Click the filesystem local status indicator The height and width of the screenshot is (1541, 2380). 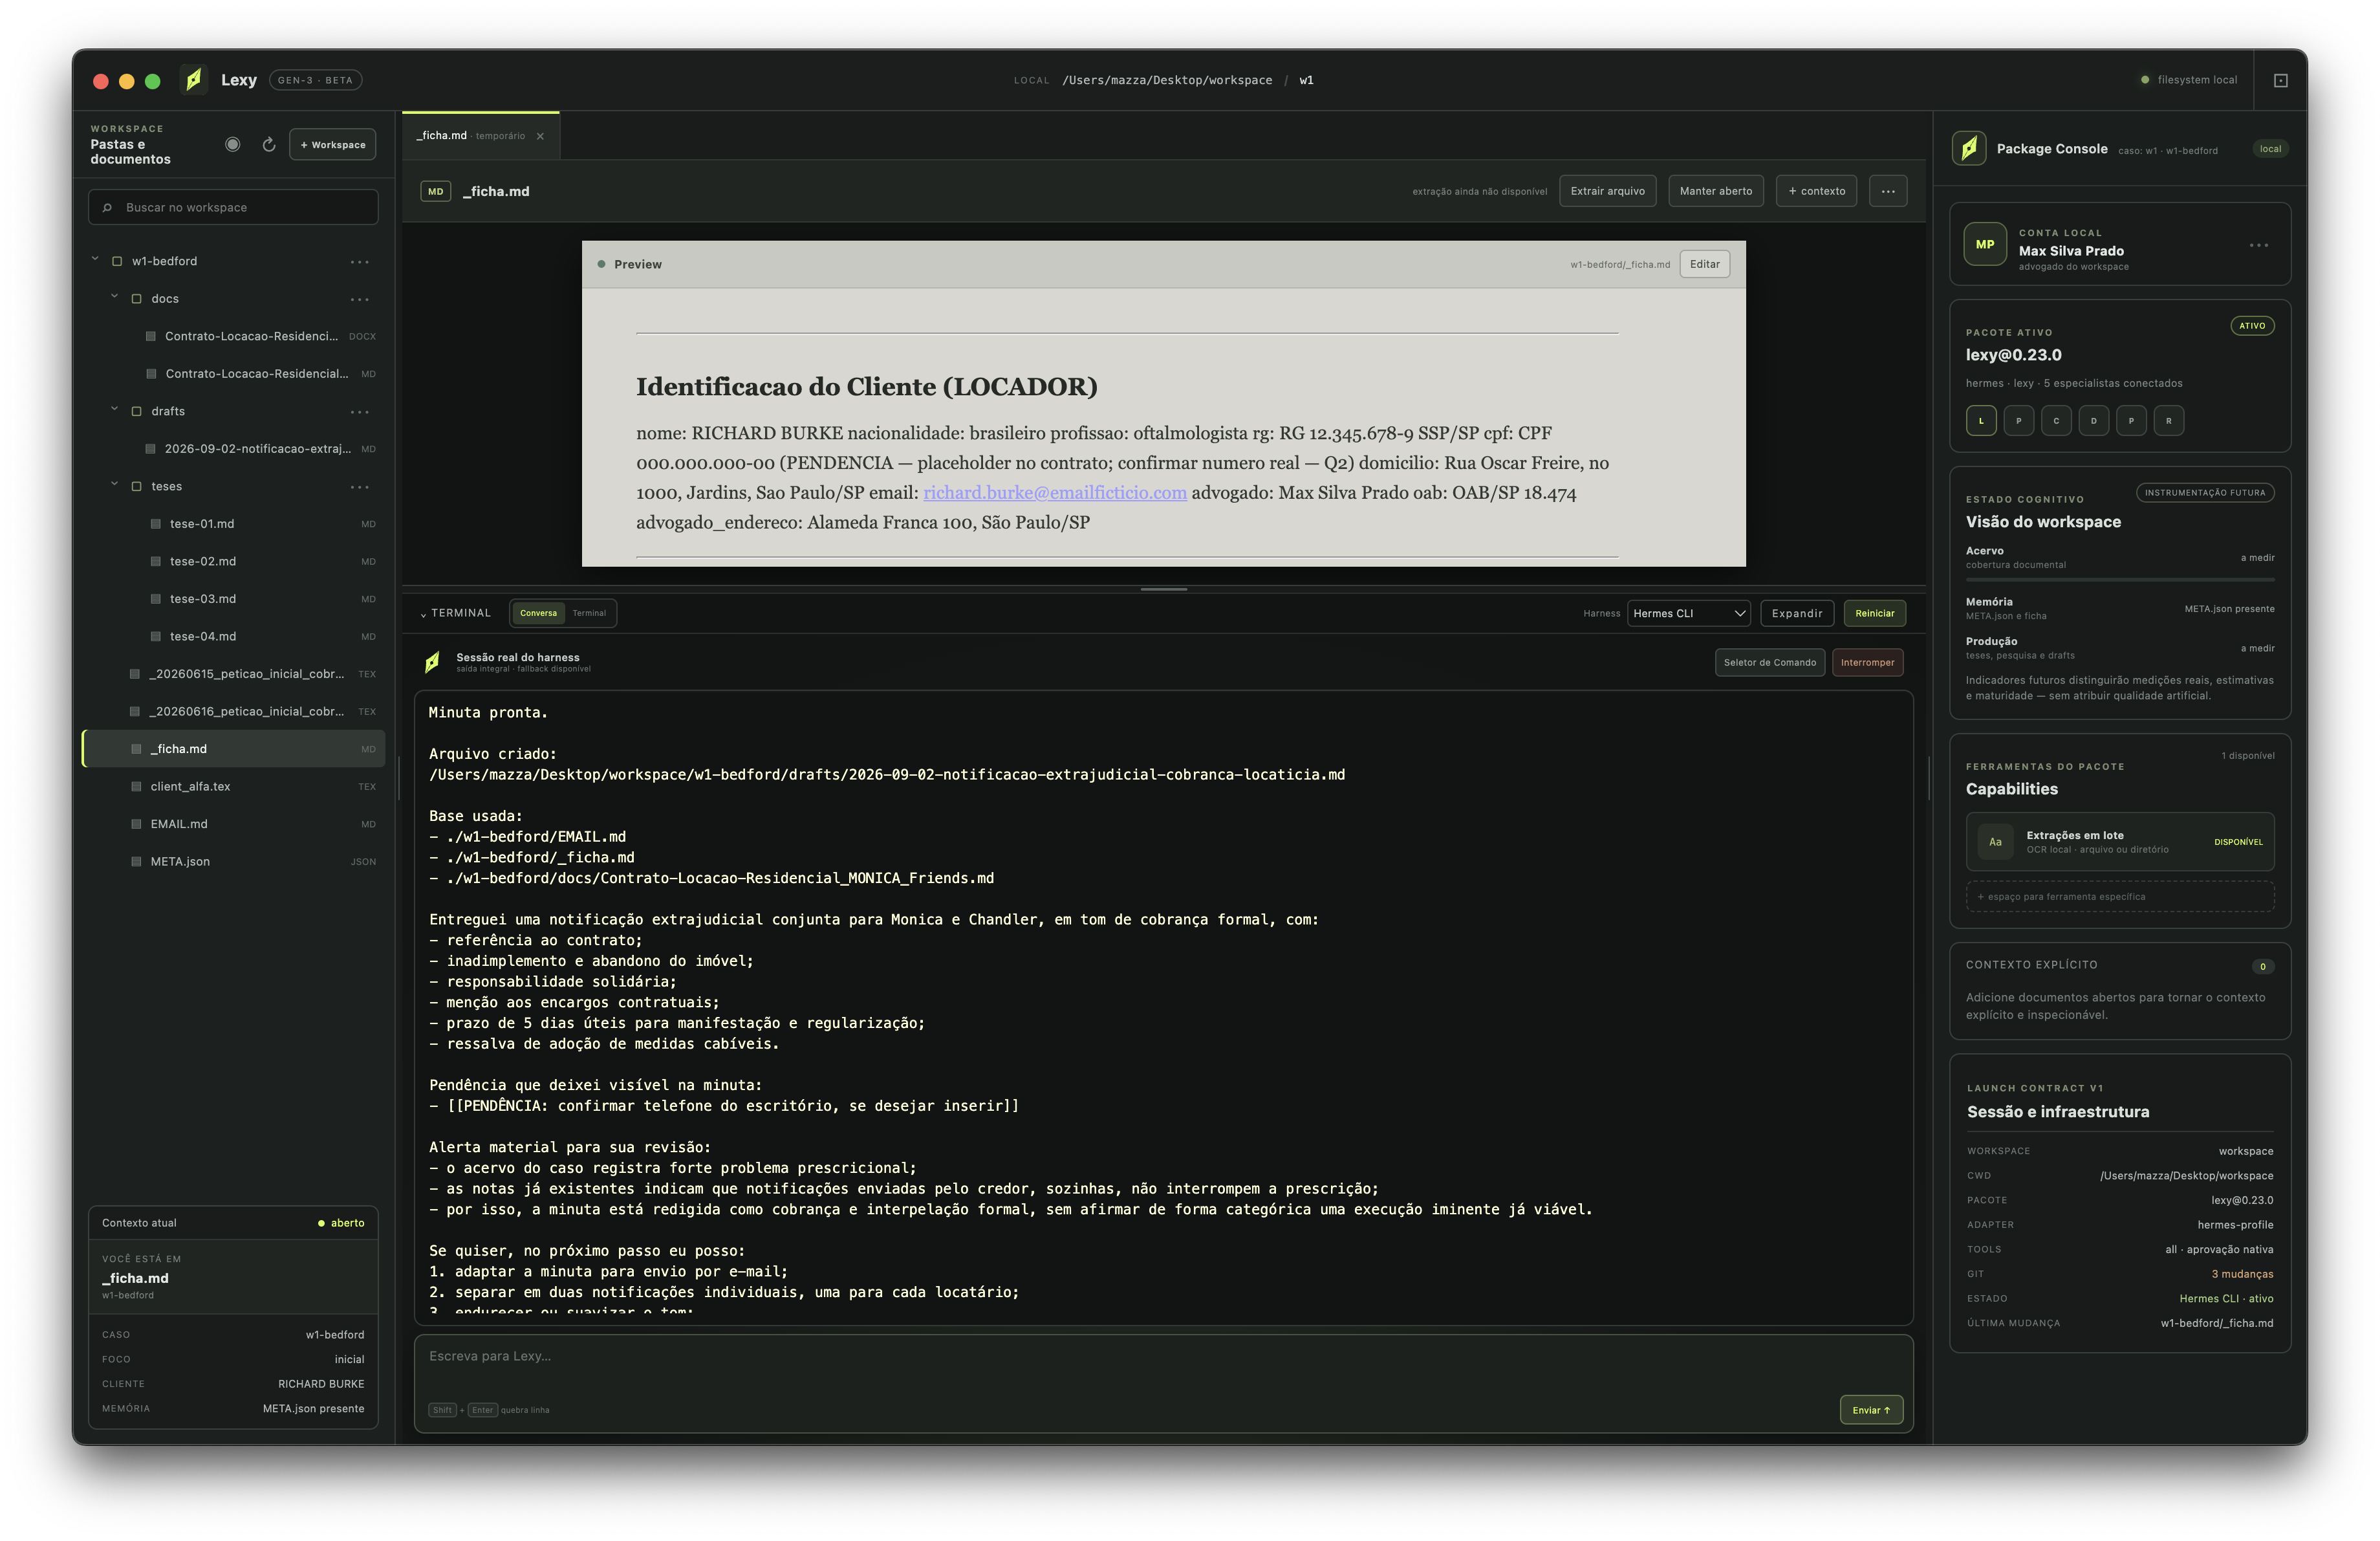(x=2189, y=80)
